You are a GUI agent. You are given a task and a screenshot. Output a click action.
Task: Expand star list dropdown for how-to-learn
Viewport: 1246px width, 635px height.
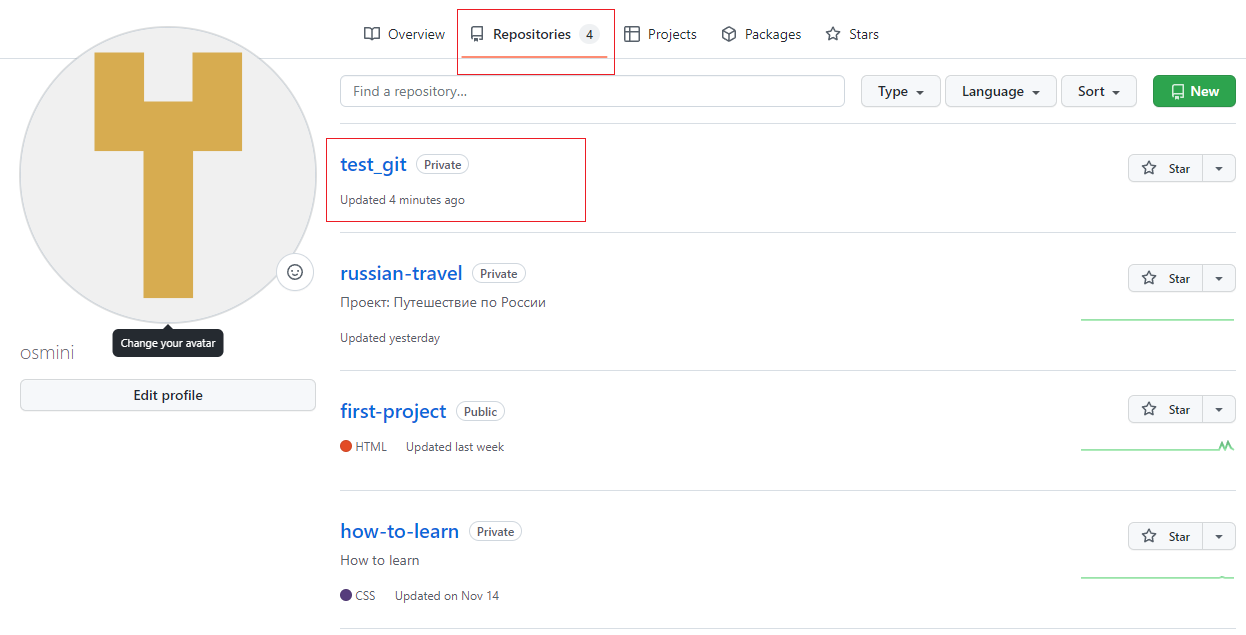pyautogui.click(x=1218, y=536)
